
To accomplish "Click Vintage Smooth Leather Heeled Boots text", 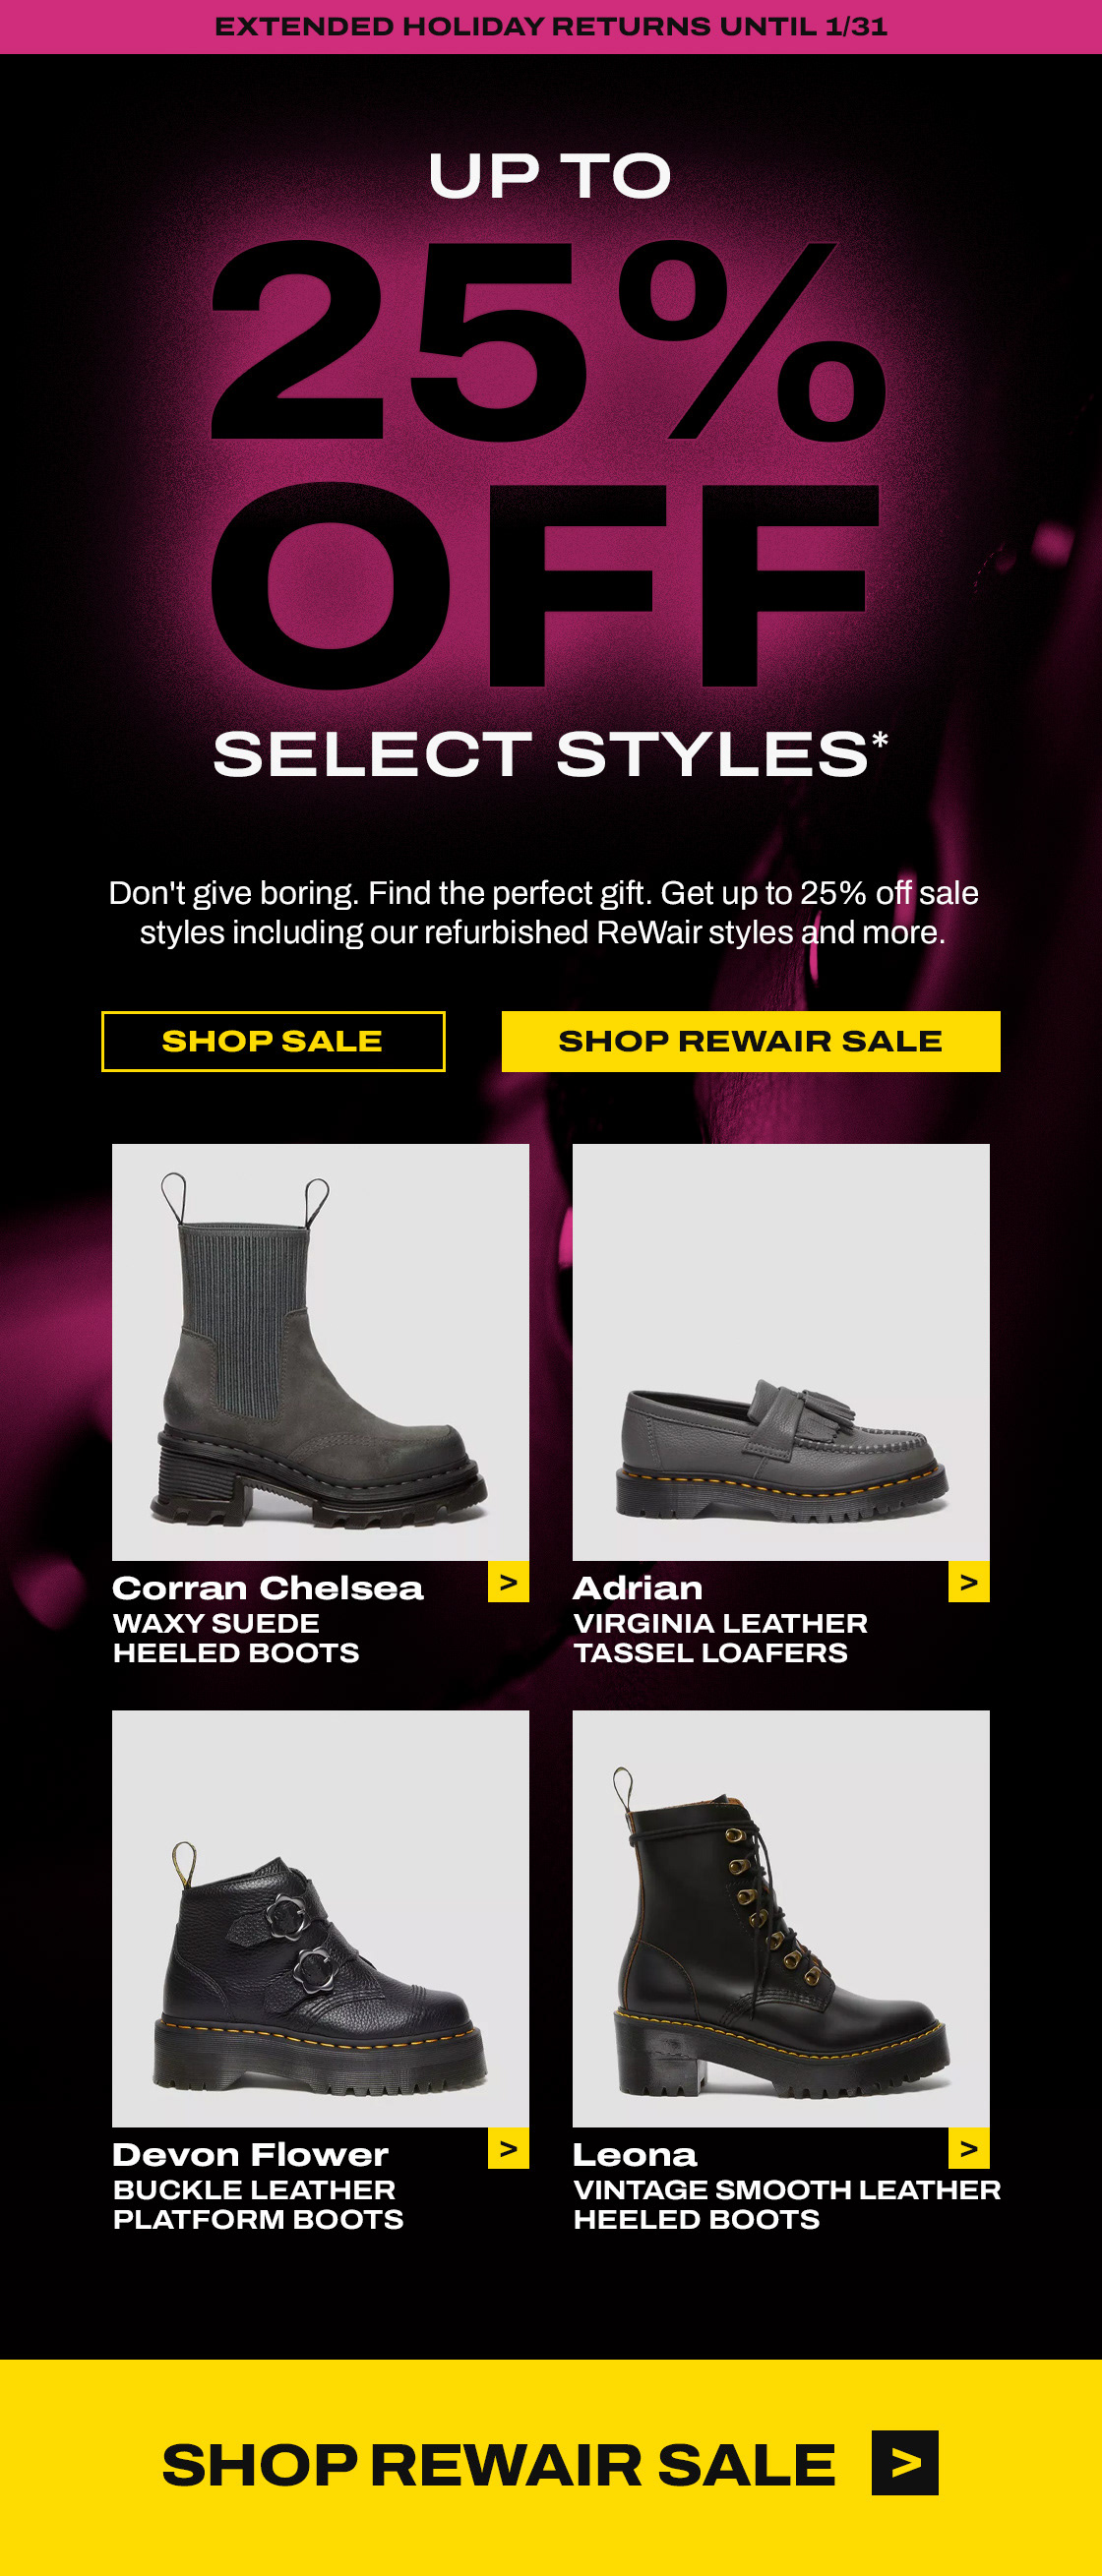I will point(786,2204).
